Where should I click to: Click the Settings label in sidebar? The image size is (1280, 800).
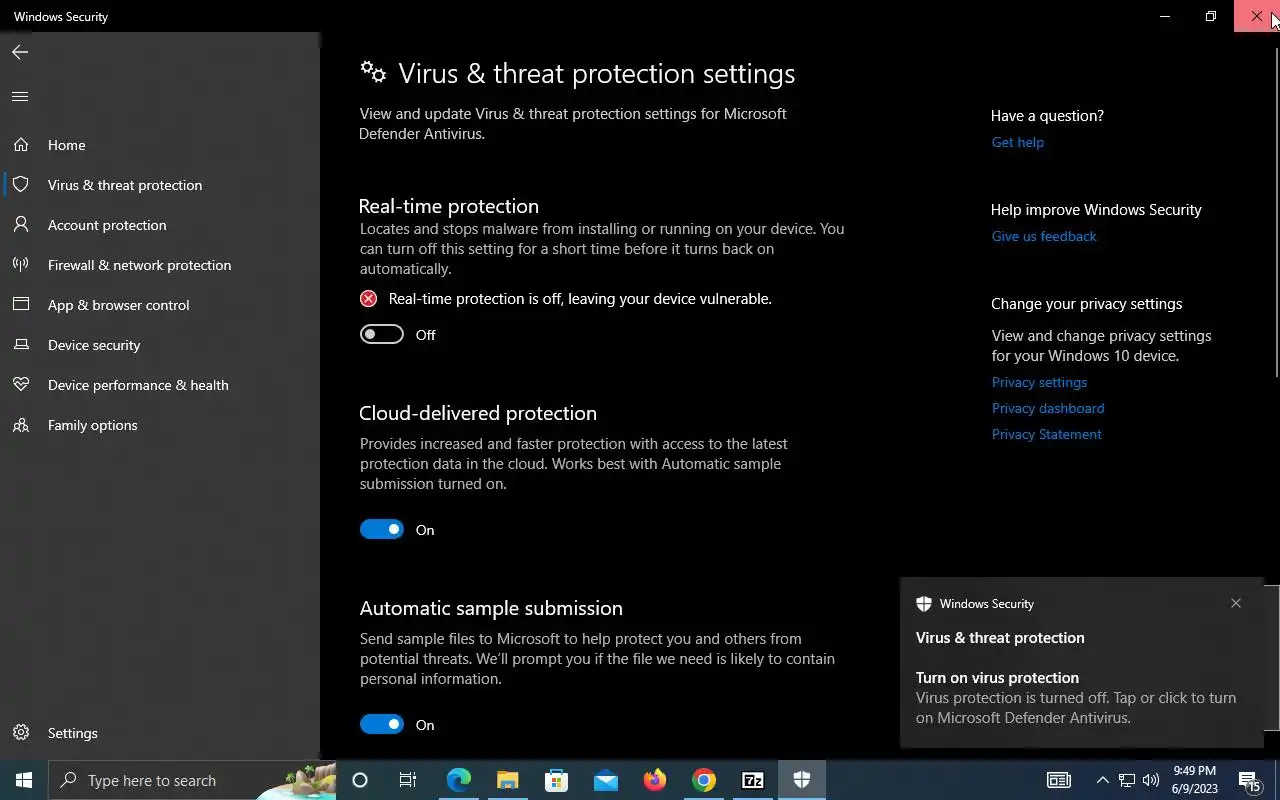72,733
